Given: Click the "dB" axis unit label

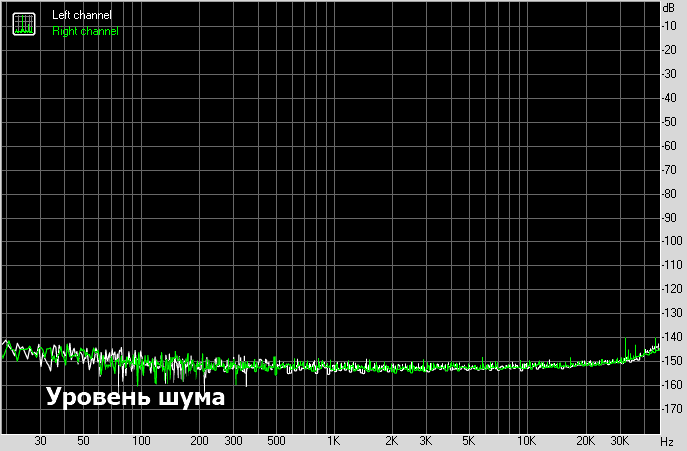Looking at the screenshot, I should click(669, 8).
